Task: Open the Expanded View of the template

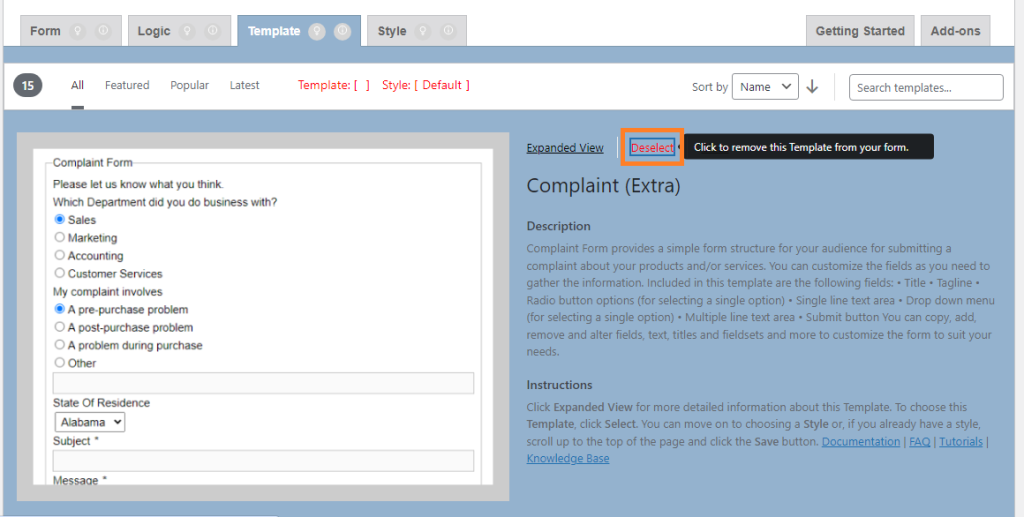Action: [565, 148]
